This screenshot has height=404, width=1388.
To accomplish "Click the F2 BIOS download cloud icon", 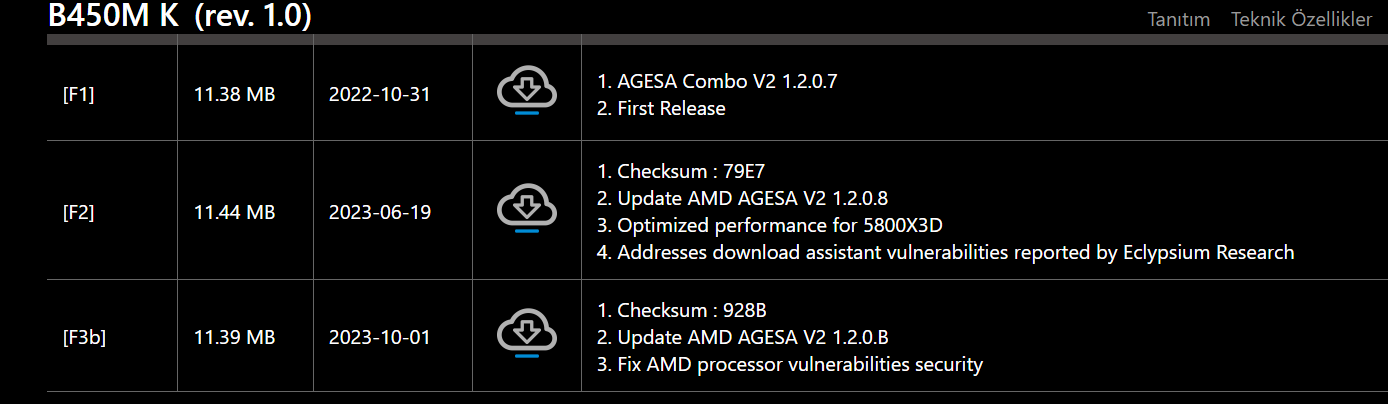I will [526, 206].
